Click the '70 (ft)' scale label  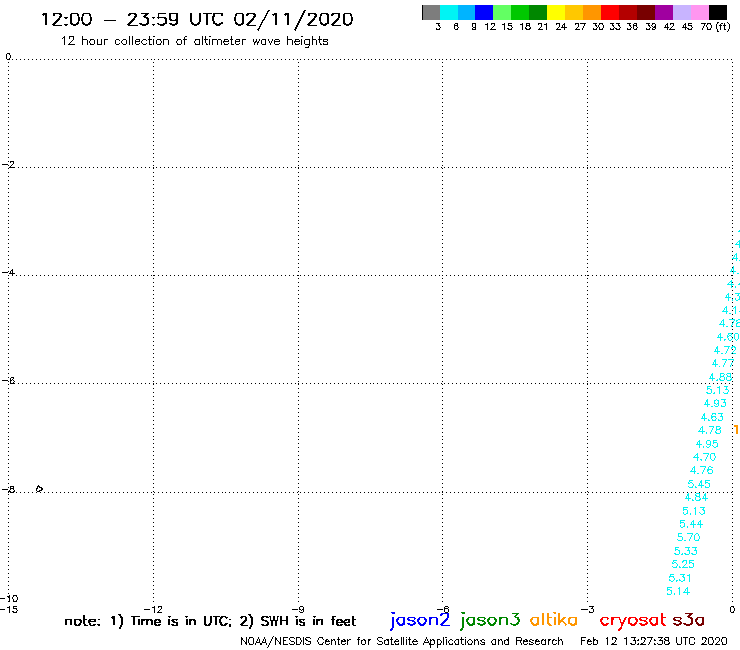click(x=715, y=26)
